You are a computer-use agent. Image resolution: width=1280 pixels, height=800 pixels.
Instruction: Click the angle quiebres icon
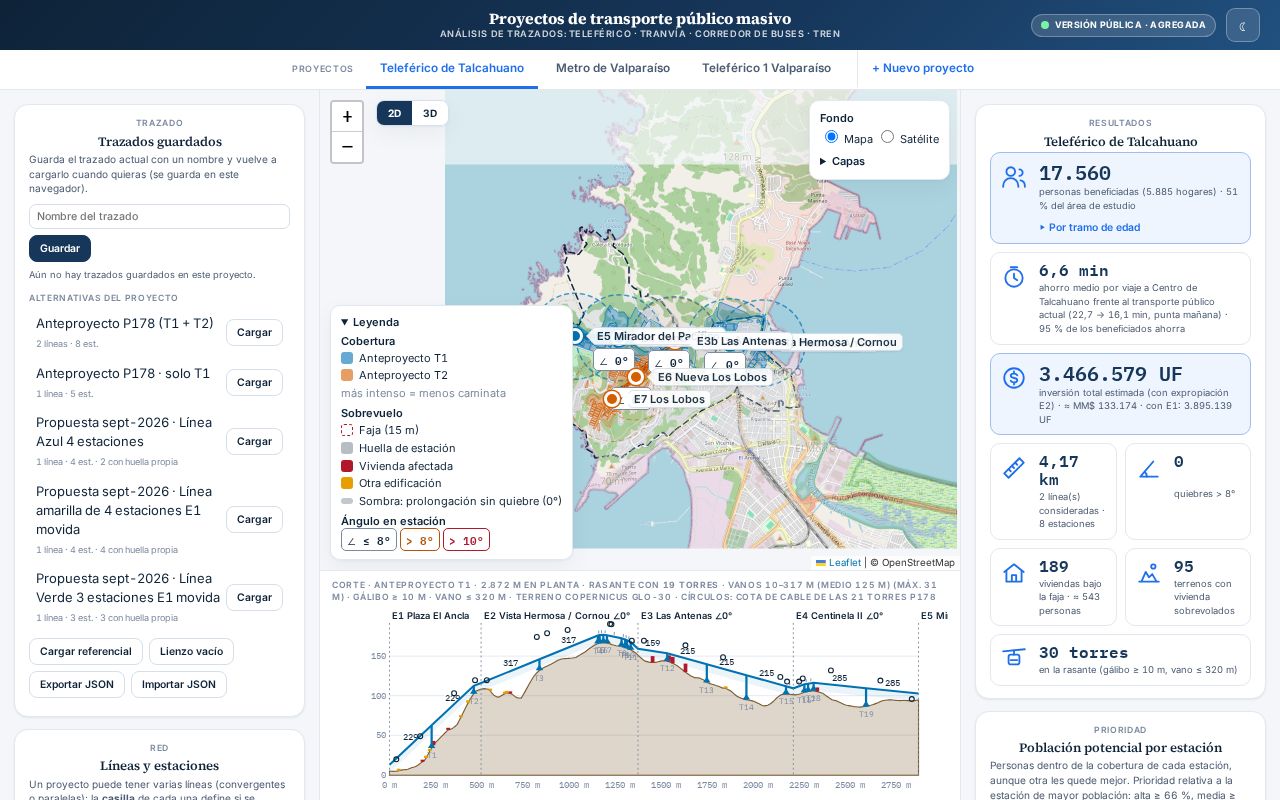(x=1149, y=468)
